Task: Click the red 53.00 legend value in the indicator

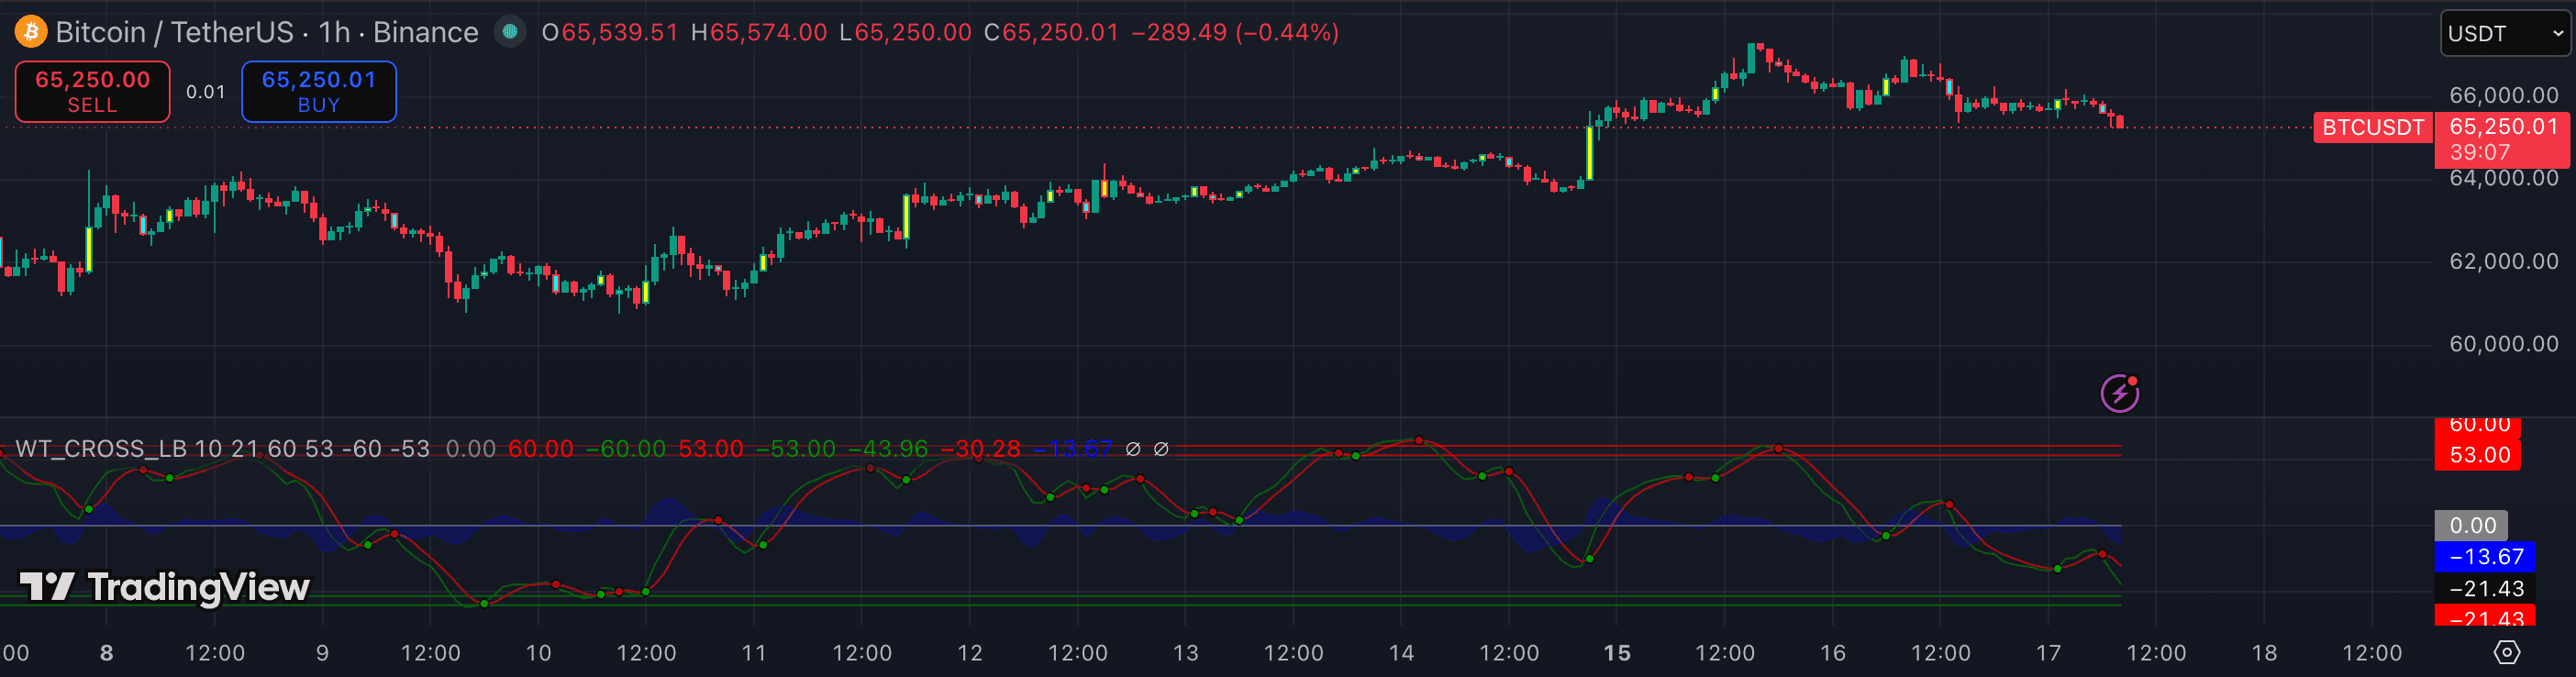Action: pyautogui.click(x=711, y=449)
